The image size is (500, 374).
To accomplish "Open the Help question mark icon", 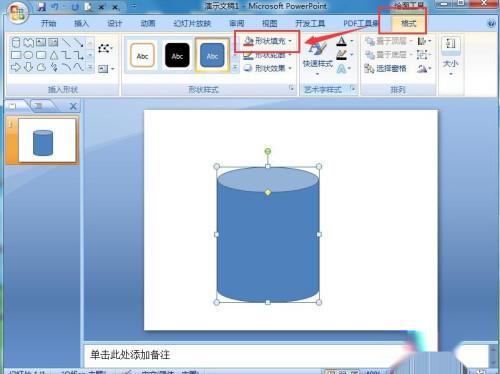I will (x=491, y=23).
